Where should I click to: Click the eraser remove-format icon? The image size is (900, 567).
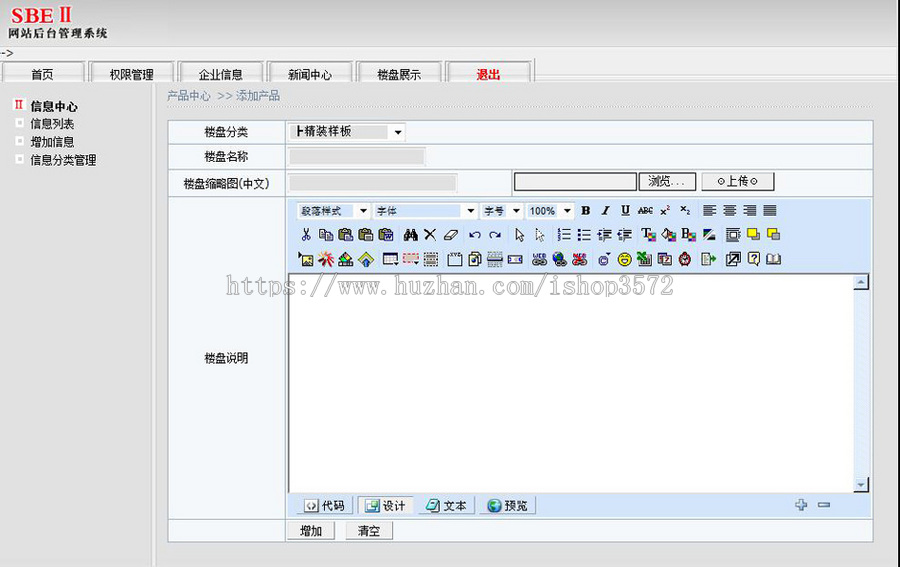pyautogui.click(x=451, y=235)
